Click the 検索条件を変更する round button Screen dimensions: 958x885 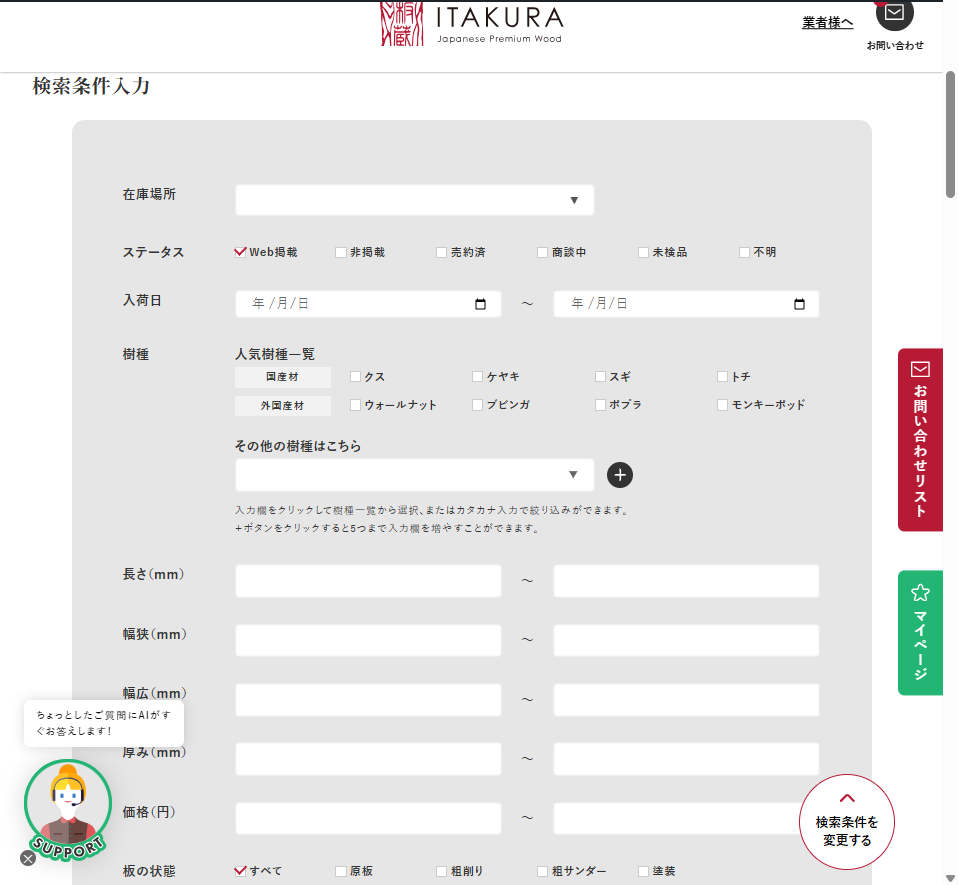click(x=846, y=822)
